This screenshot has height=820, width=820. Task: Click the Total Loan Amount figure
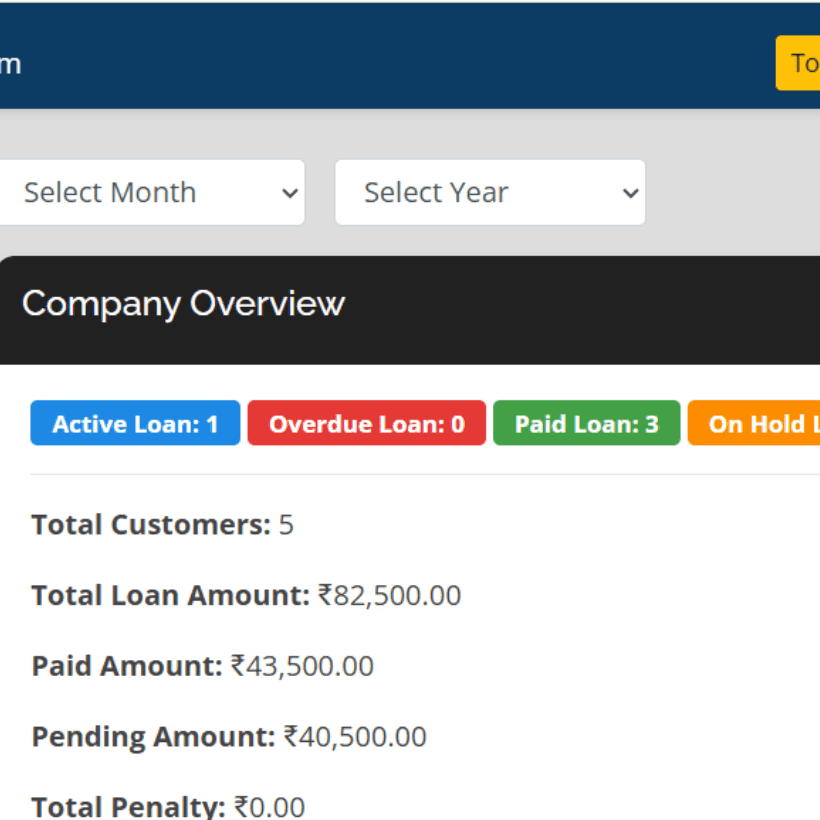coord(246,595)
